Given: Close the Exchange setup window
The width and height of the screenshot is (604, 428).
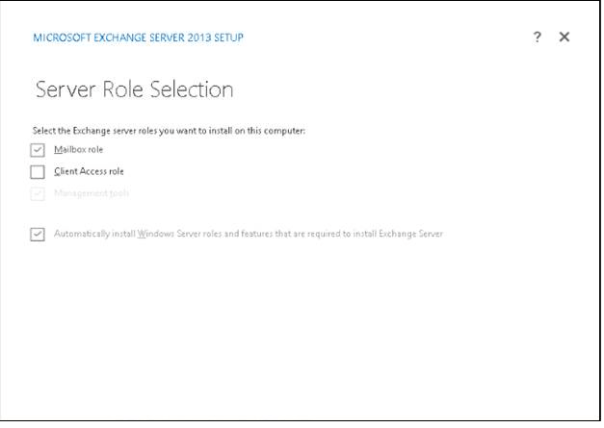Looking at the screenshot, I should click(x=564, y=37).
